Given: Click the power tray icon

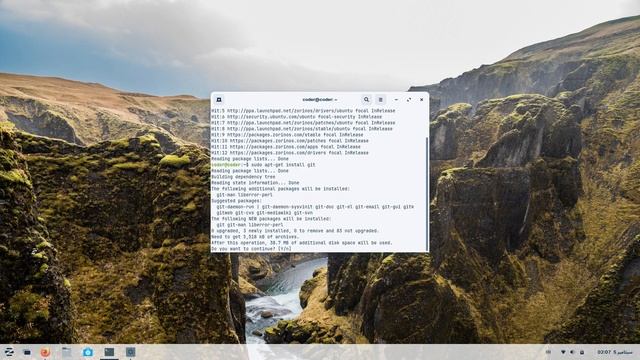Looking at the screenshot, I should 582,352.
